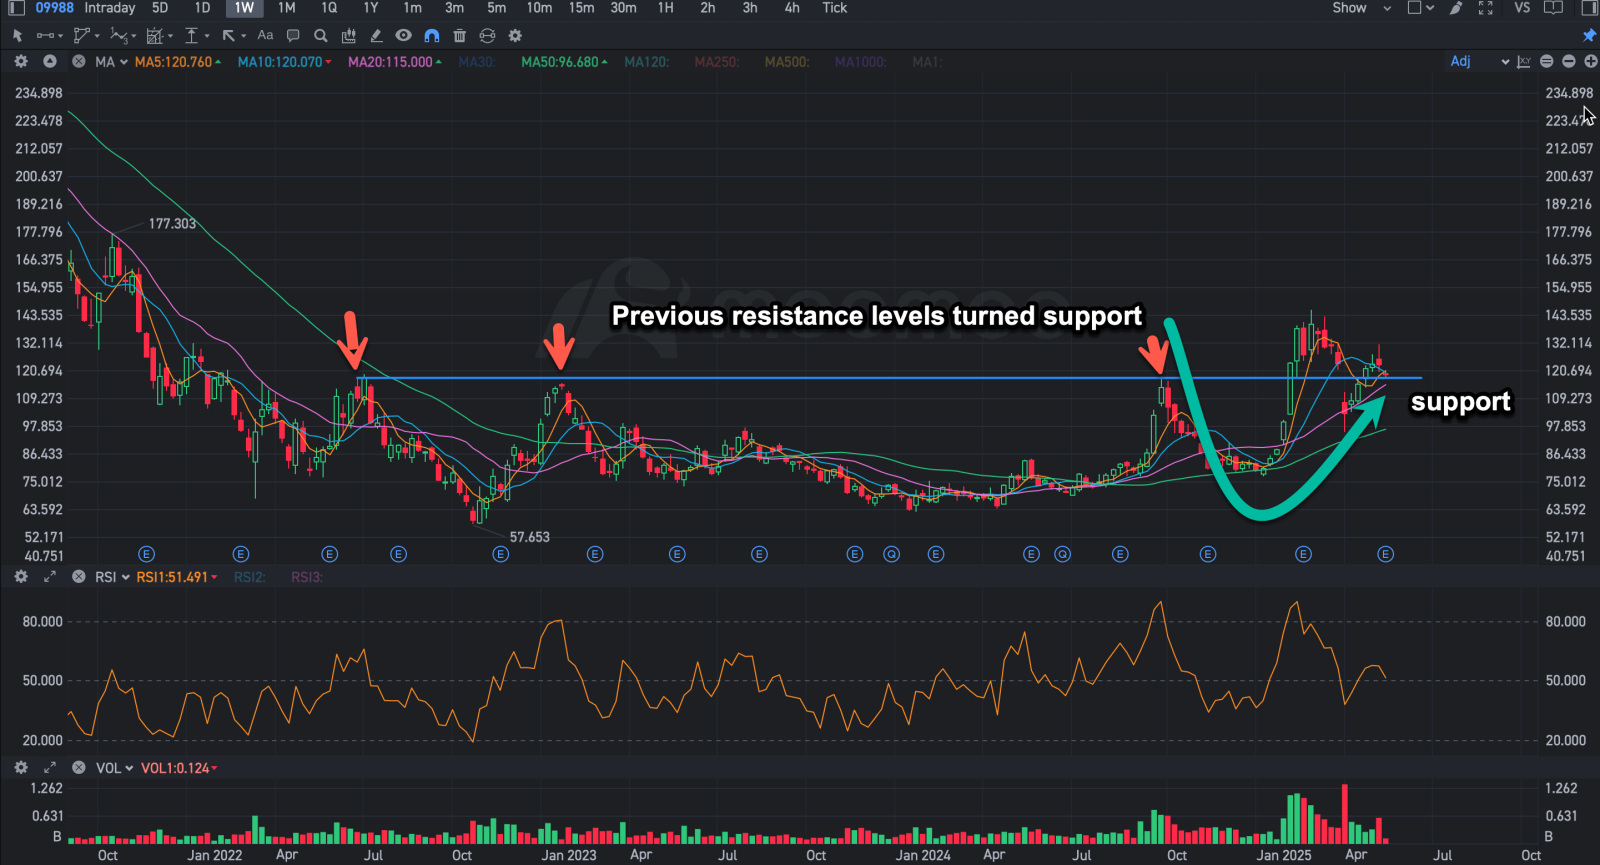Viewport: 1600px width, 865px height.
Task: Toggle drawings visibility with eye icon
Action: [x=403, y=36]
